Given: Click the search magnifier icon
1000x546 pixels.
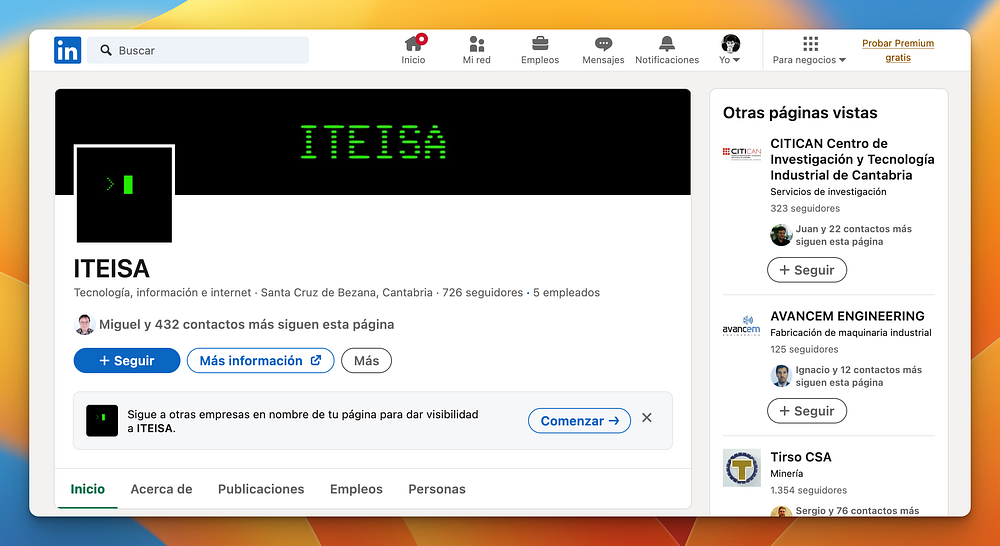Looking at the screenshot, I should [x=106, y=50].
